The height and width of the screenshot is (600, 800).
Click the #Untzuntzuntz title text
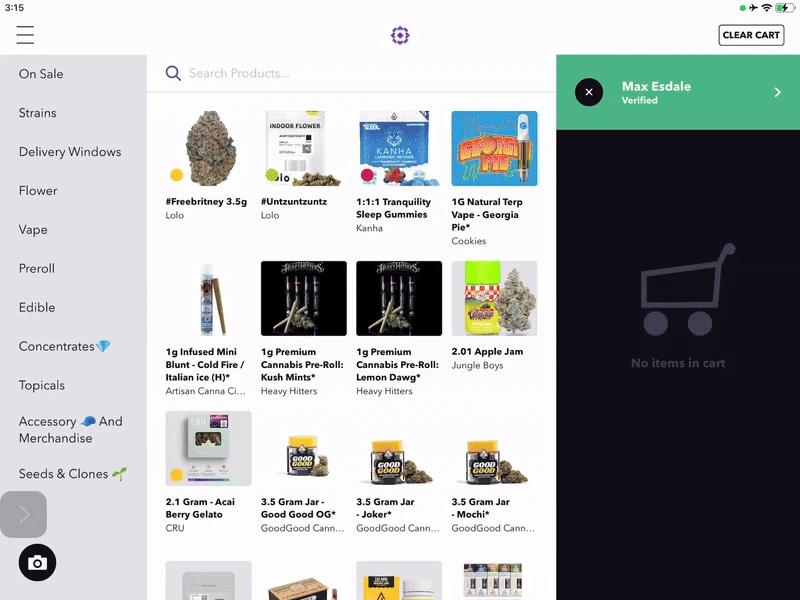(294, 202)
